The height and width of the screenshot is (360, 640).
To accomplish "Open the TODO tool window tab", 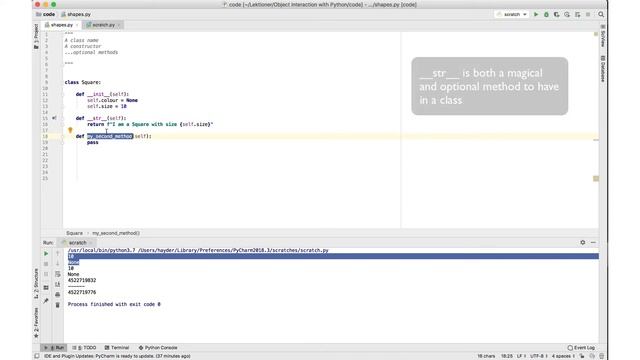I will 84,348.
